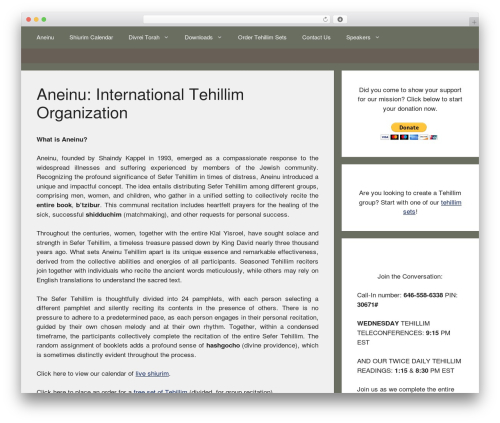The width and height of the screenshot is (500, 423).
Task: Click the bold 'hashgocho' word
Action: point(223,345)
